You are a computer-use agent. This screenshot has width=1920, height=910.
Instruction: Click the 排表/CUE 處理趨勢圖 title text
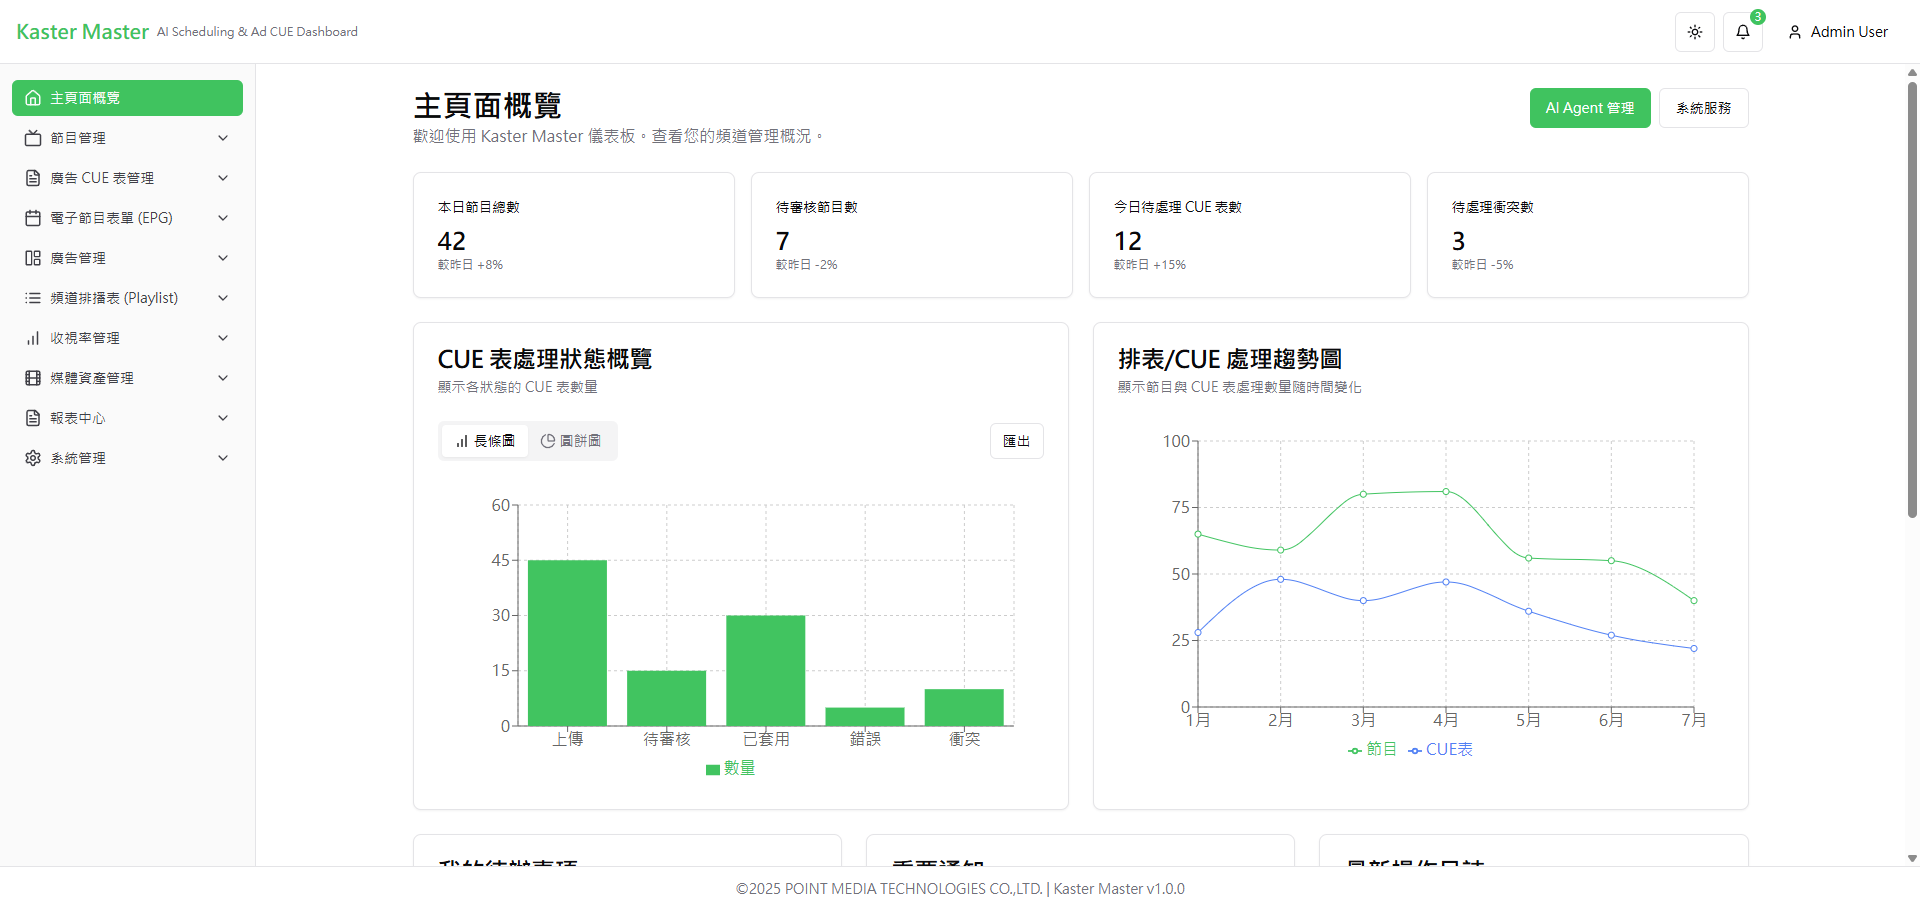[x=1230, y=359]
